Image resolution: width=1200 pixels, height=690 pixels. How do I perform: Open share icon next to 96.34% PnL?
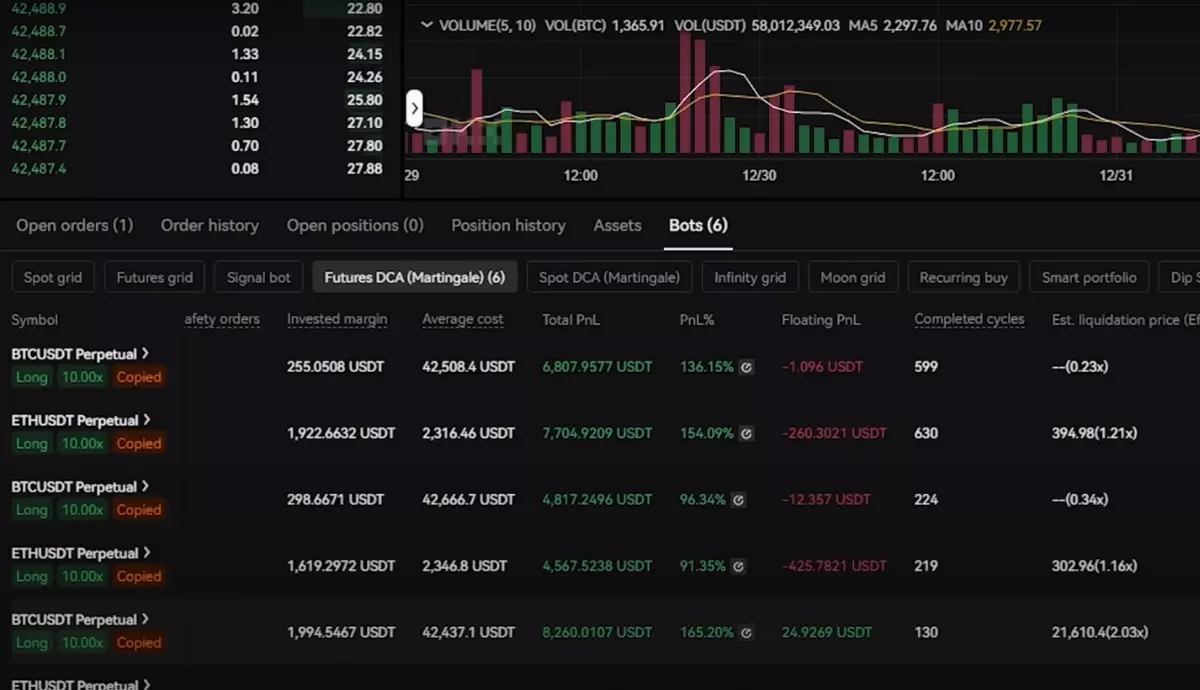pos(738,499)
